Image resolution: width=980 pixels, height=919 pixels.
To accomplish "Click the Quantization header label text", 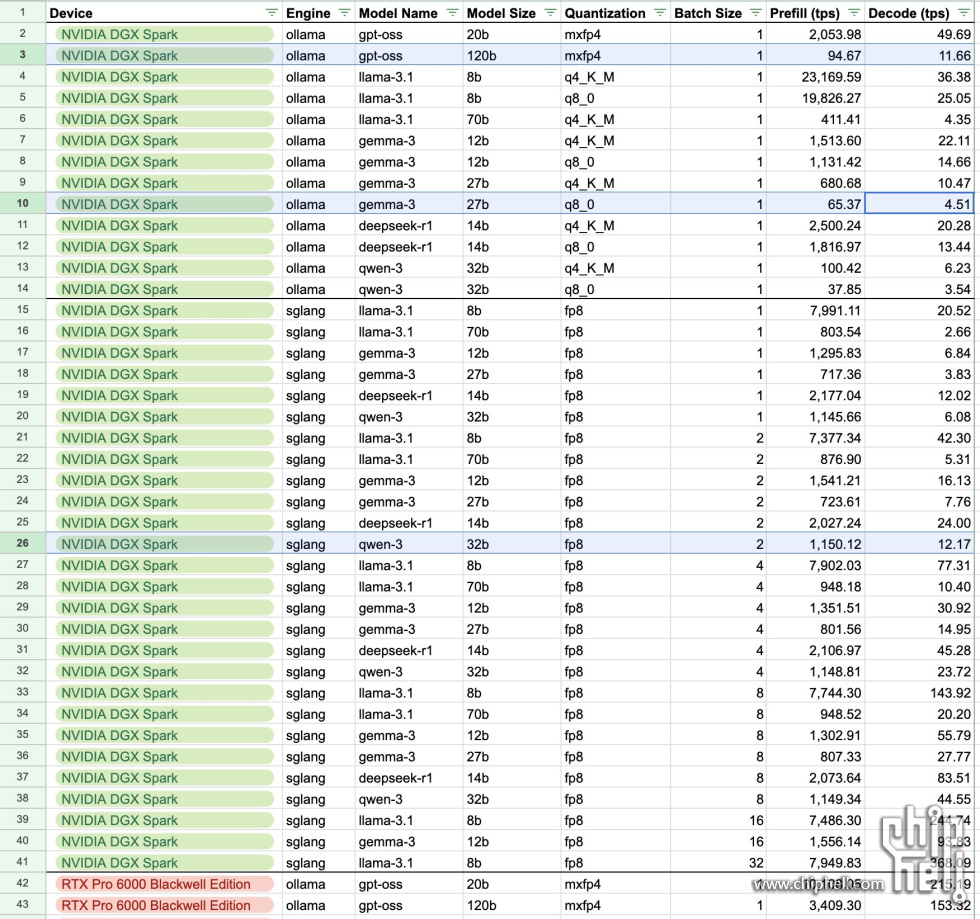I will 604,13.
